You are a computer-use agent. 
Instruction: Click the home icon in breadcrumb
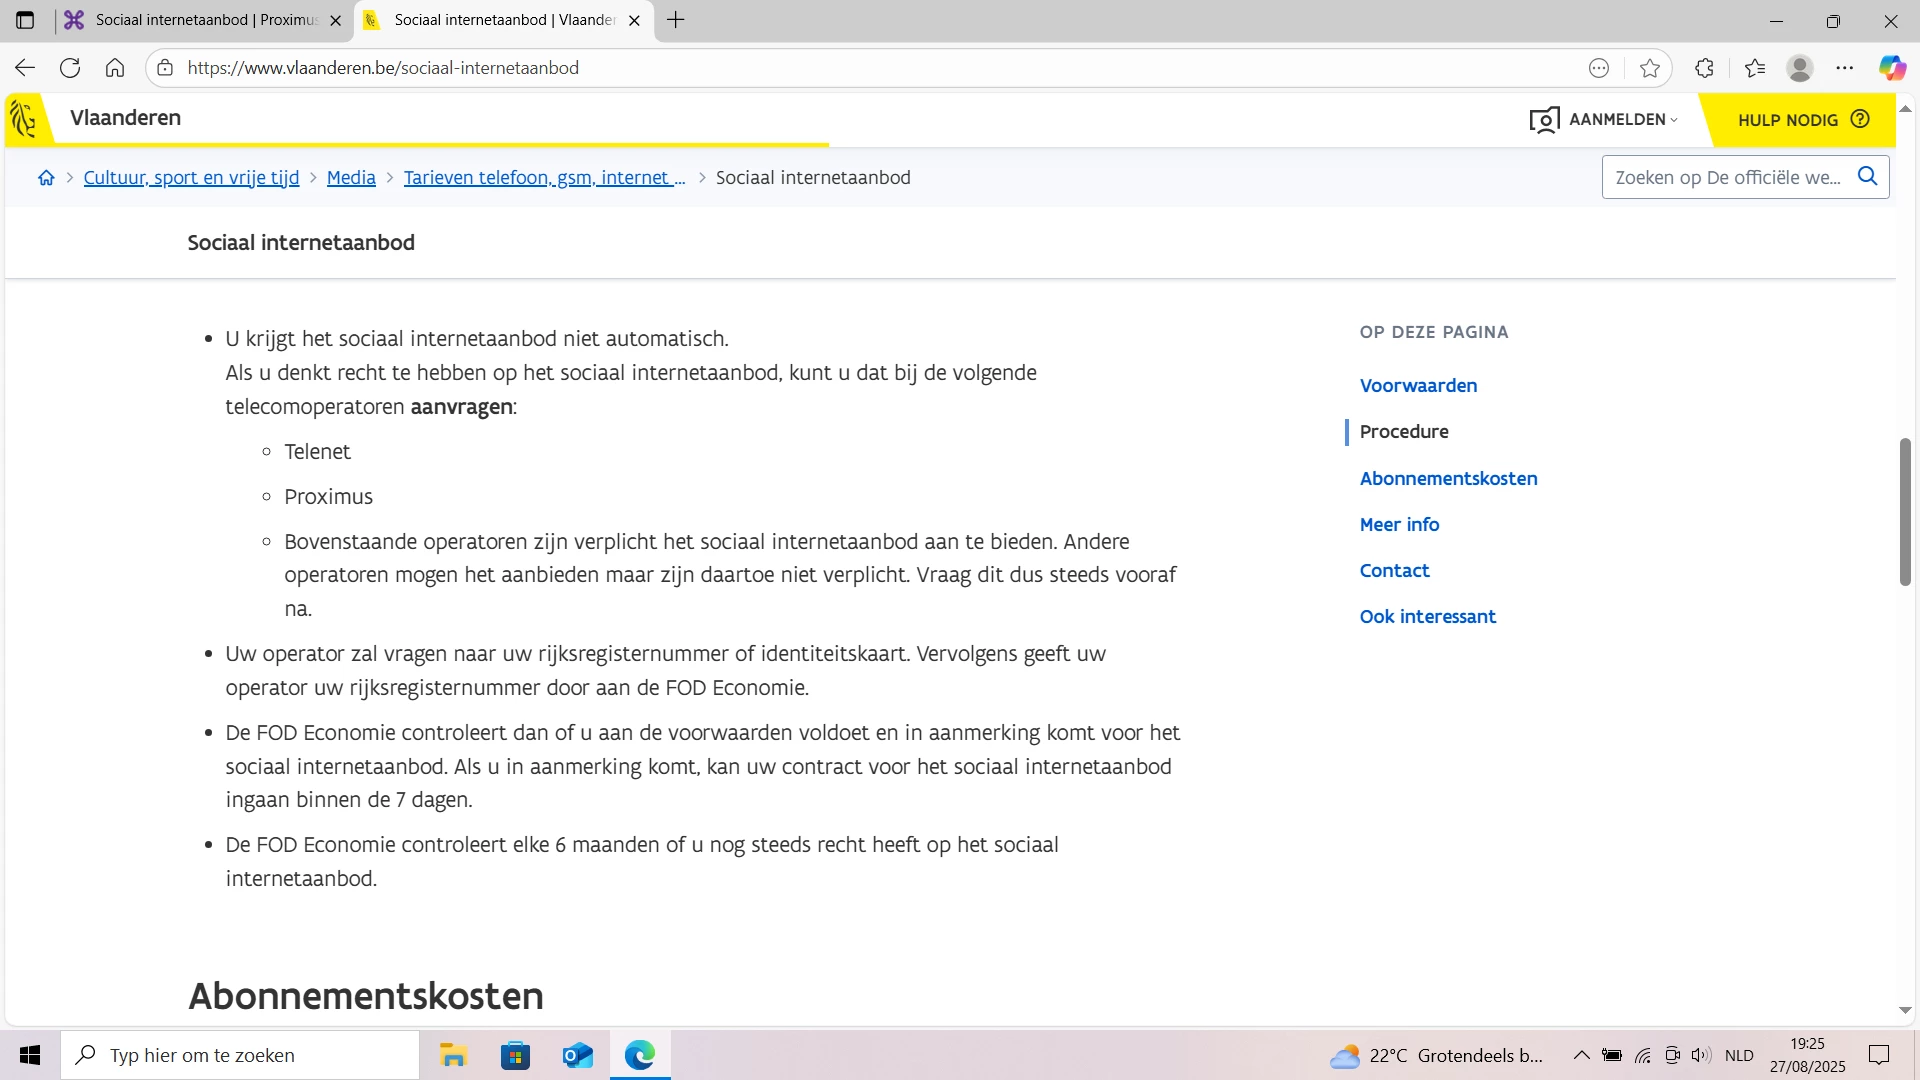point(46,178)
